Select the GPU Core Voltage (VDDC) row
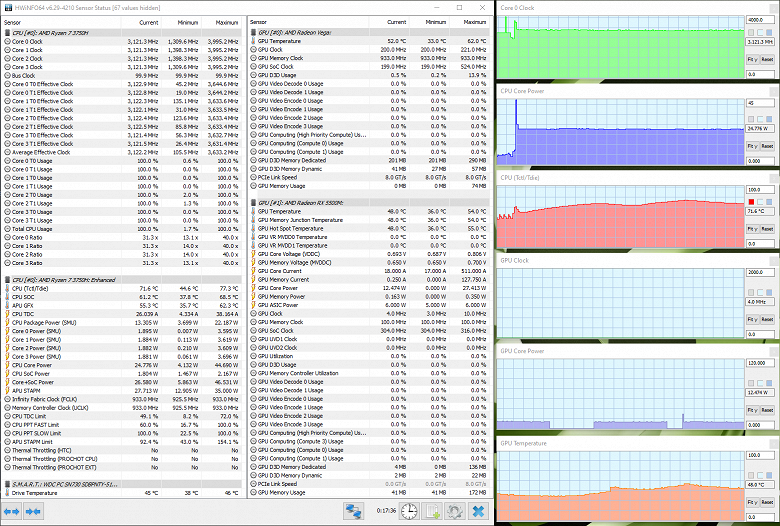 [x=369, y=254]
